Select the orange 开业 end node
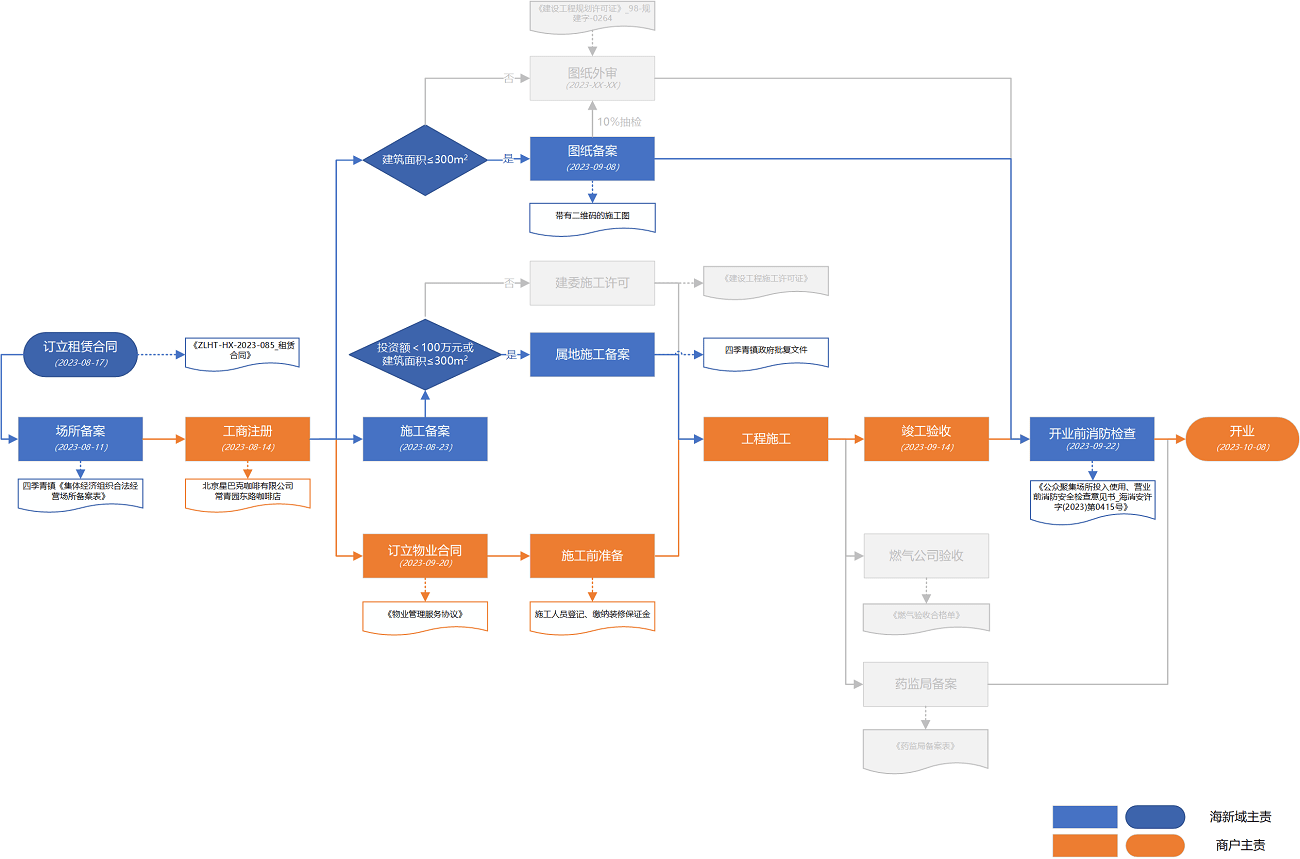The height and width of the screenshot is (859, 1300). [1241, 439]
